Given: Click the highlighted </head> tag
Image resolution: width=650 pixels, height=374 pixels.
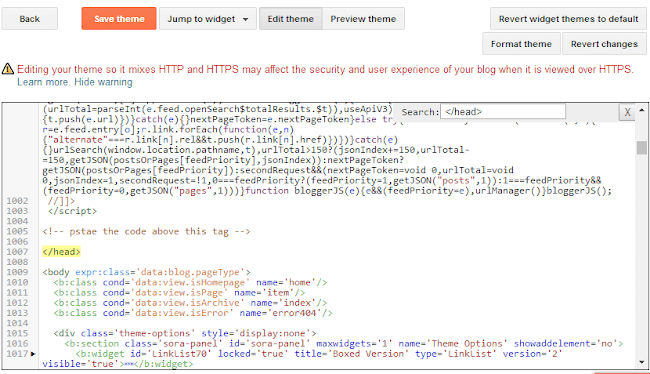Looking at the screenshot, I should [61, 252].
